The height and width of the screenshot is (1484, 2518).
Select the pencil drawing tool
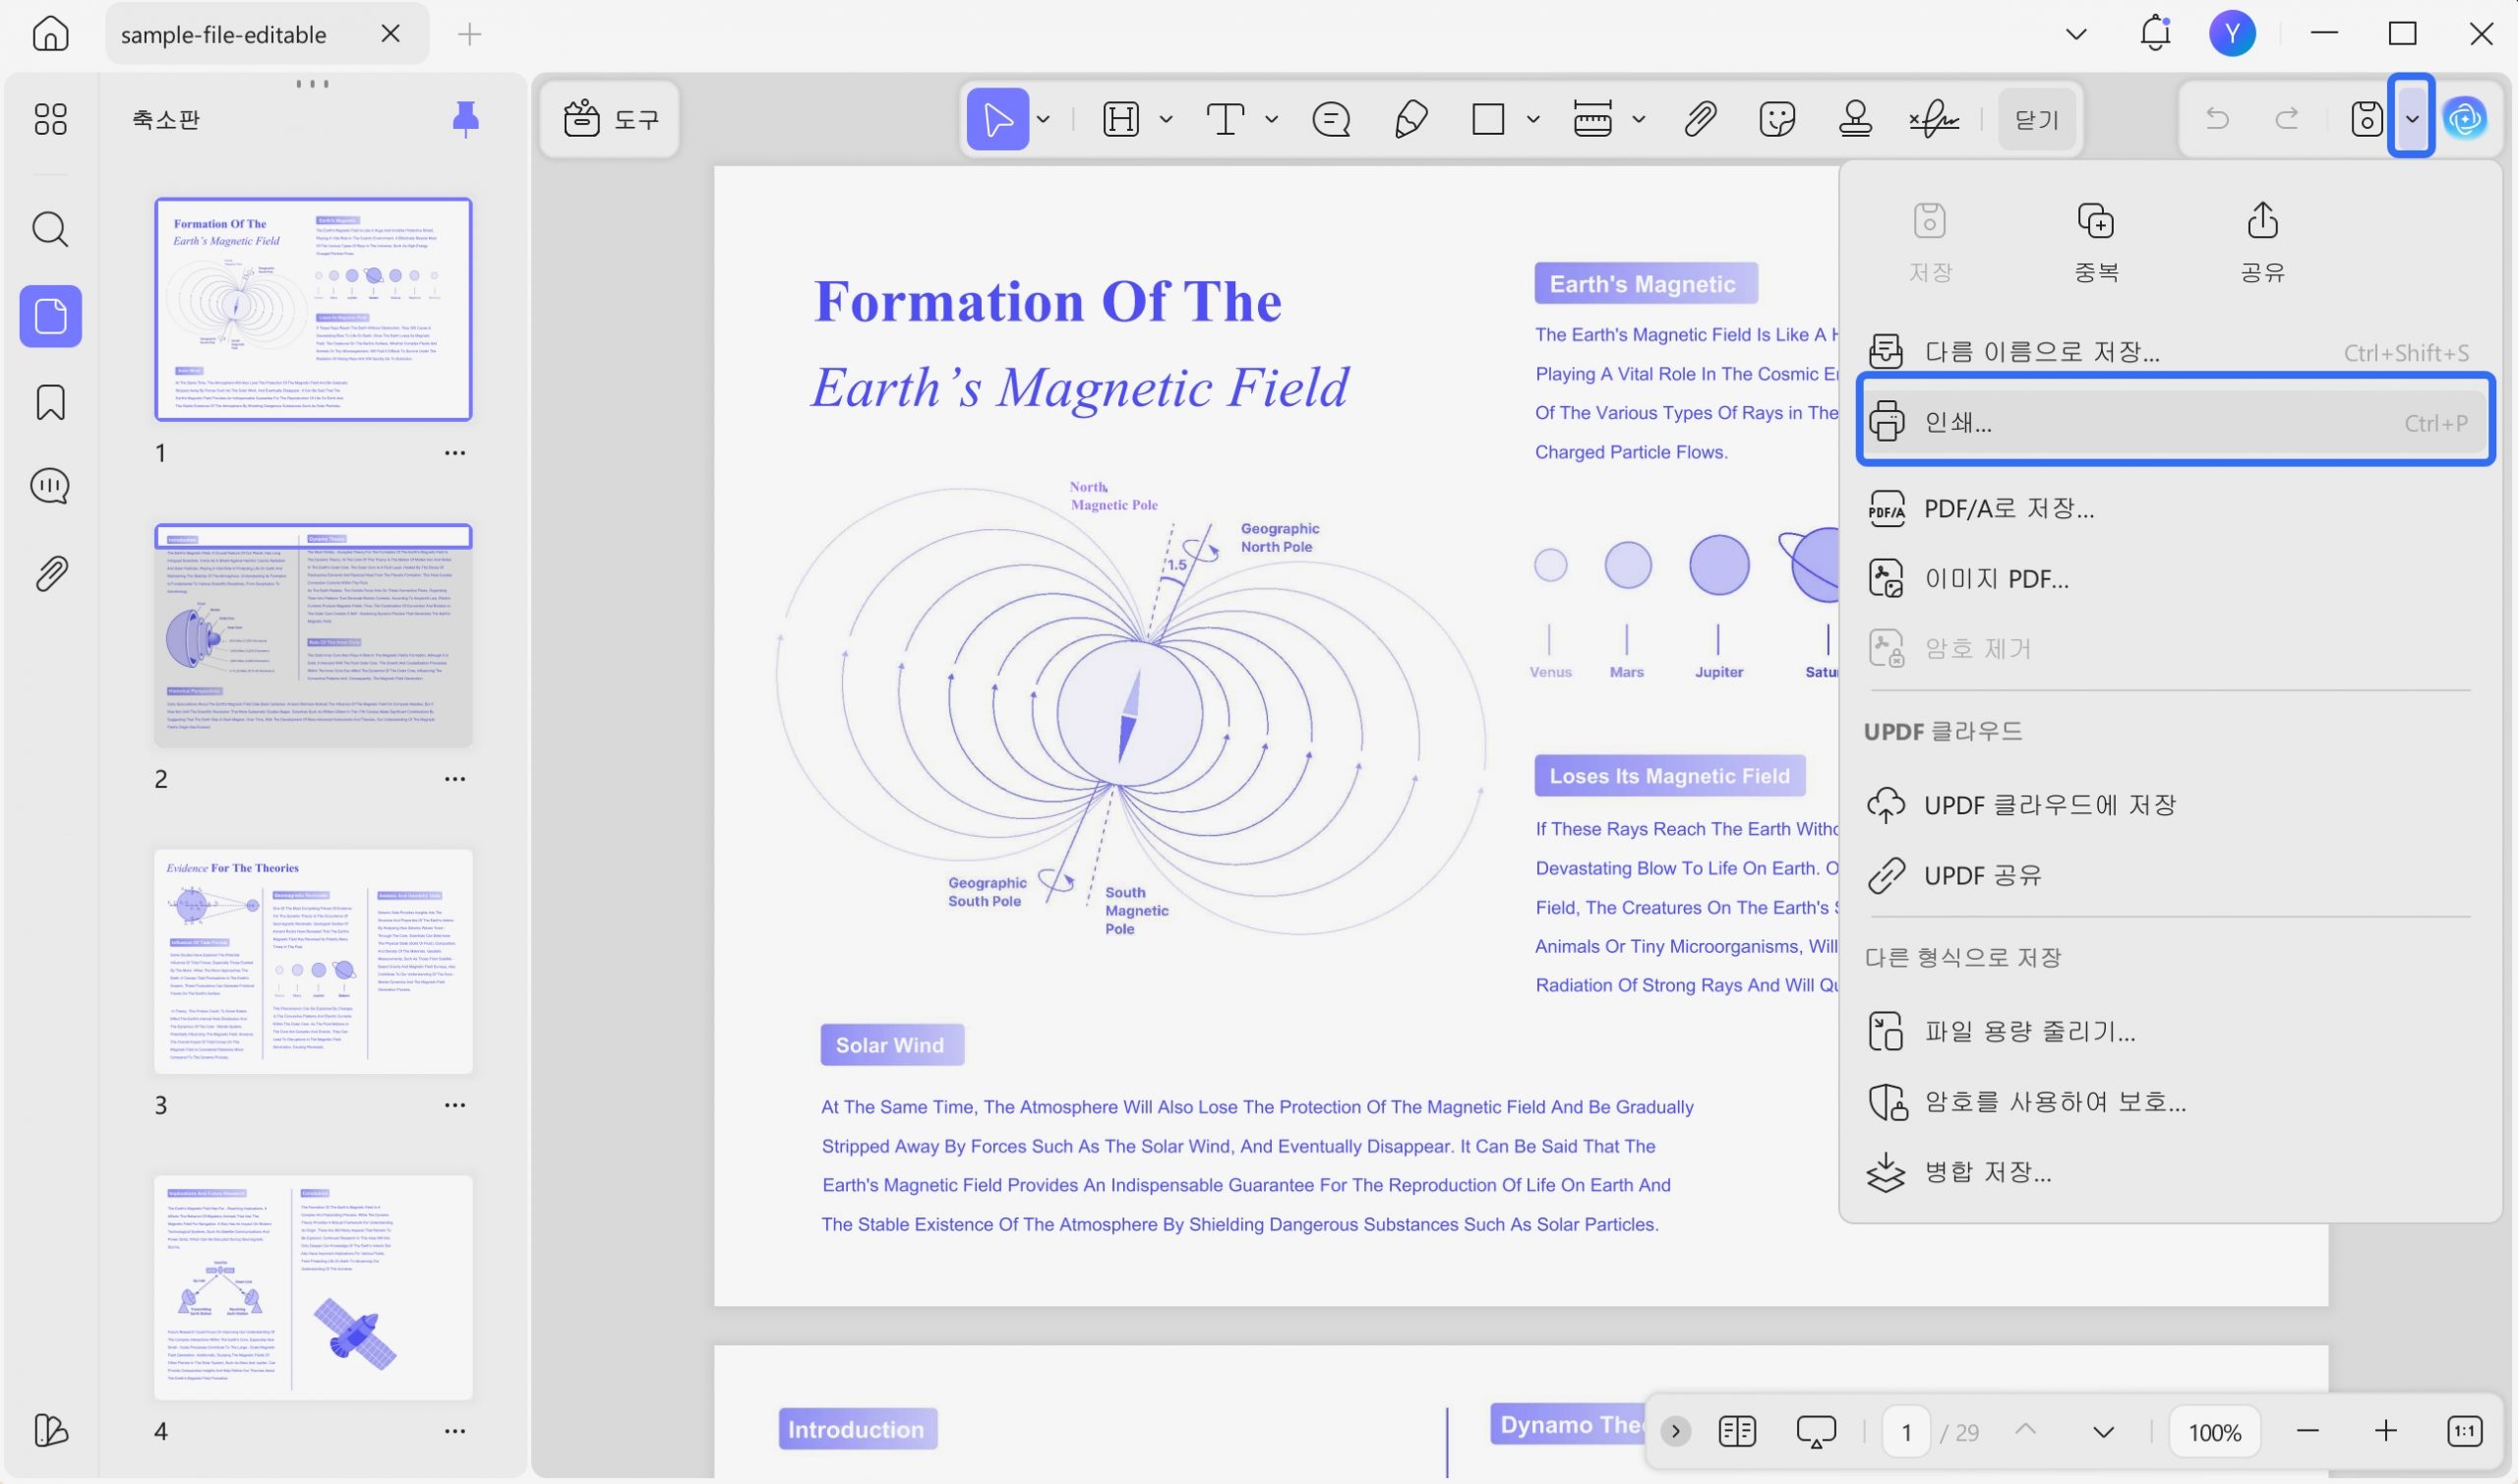(x=1410, y=120)
